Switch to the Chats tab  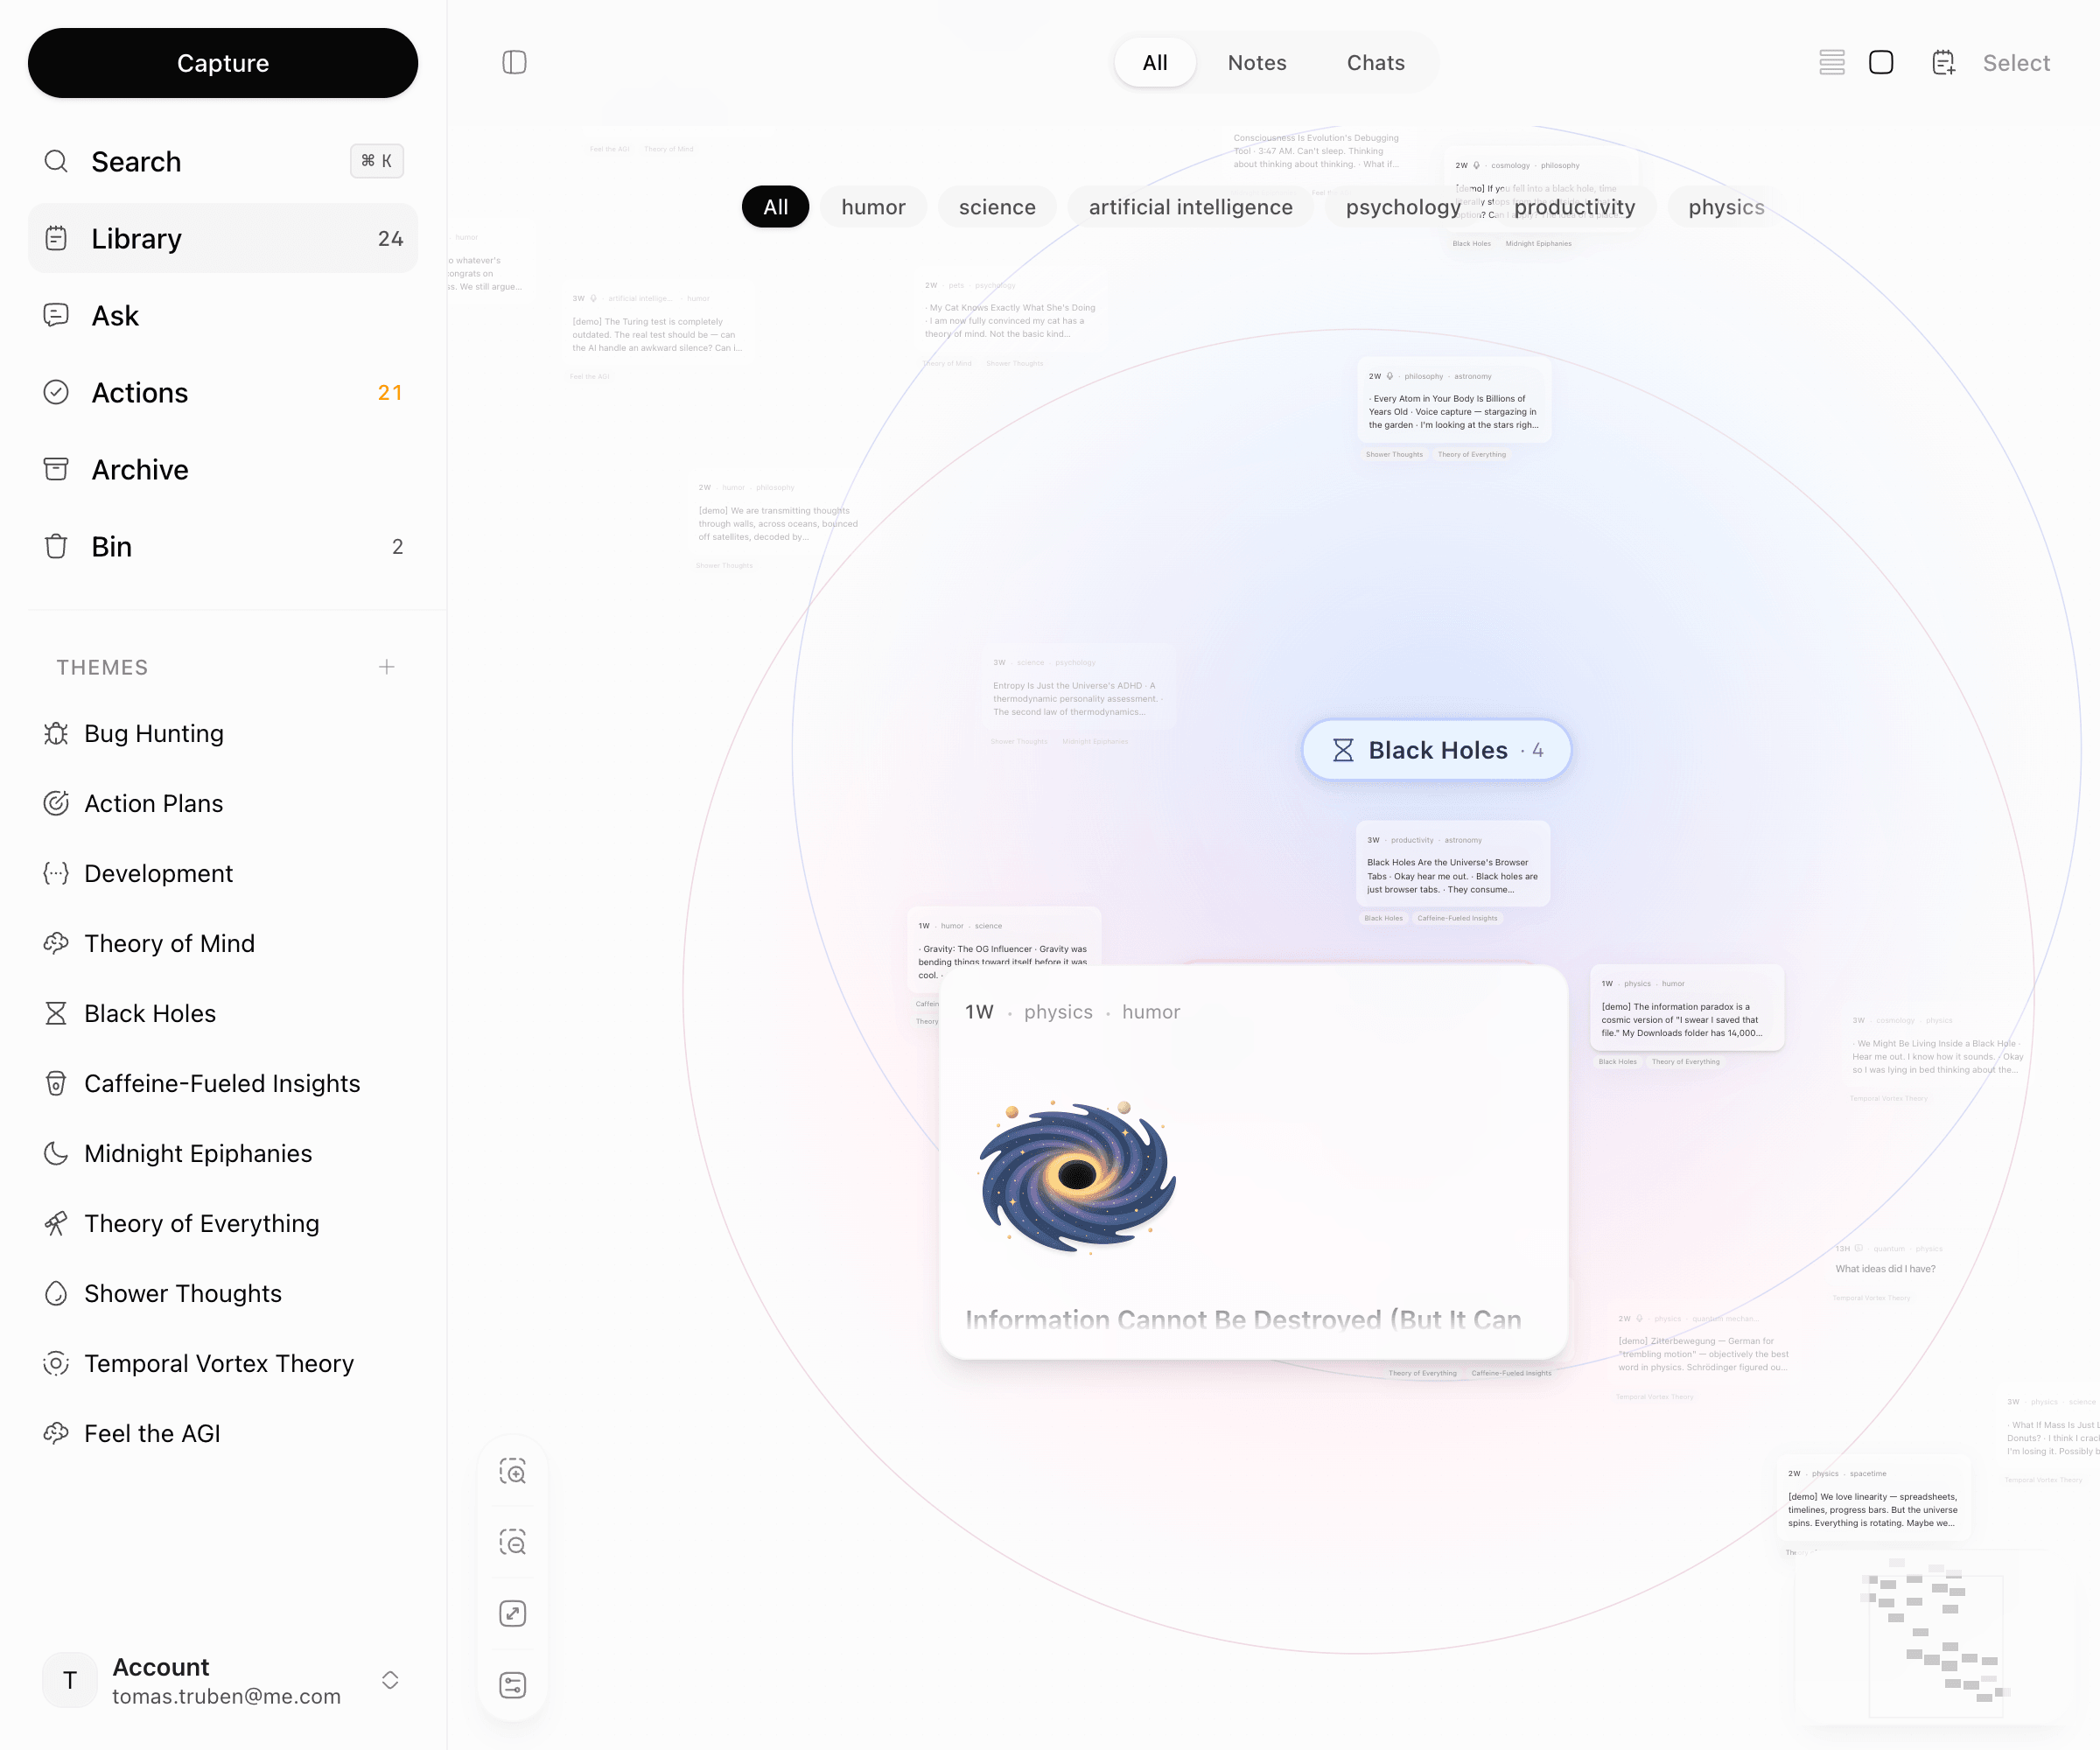pyautogui.click(x=1374, y=62)
